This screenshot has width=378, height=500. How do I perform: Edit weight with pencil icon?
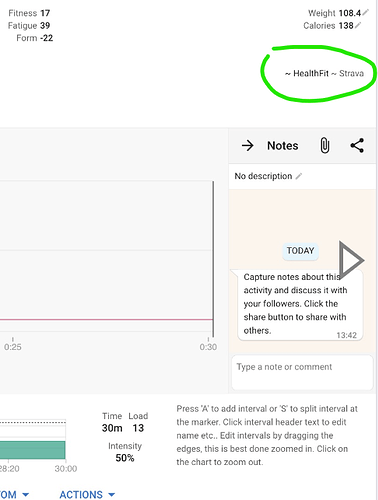pos(366,13)
